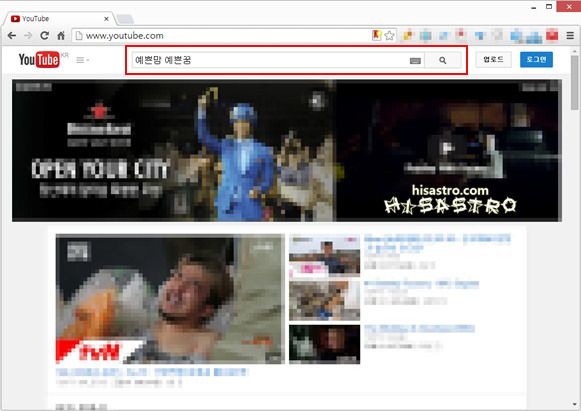The image size is (581, 411).
Task: Click the bookmark flag icon in address bar
Action: click(376, 35)
